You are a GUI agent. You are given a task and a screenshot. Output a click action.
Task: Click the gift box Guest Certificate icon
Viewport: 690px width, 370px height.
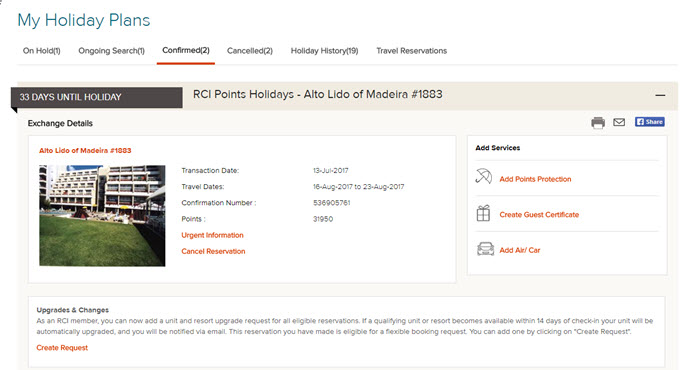483,213
